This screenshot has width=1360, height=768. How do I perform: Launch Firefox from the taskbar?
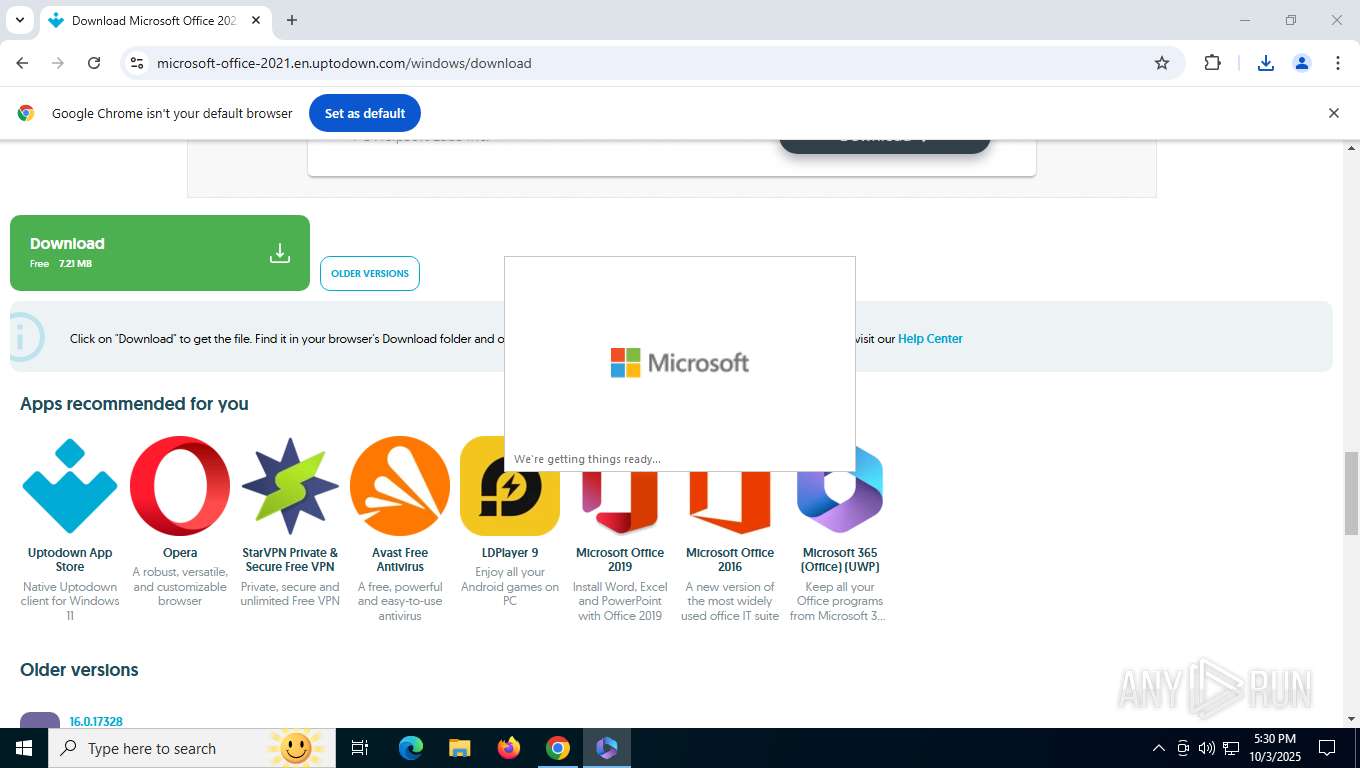[509, 748]
